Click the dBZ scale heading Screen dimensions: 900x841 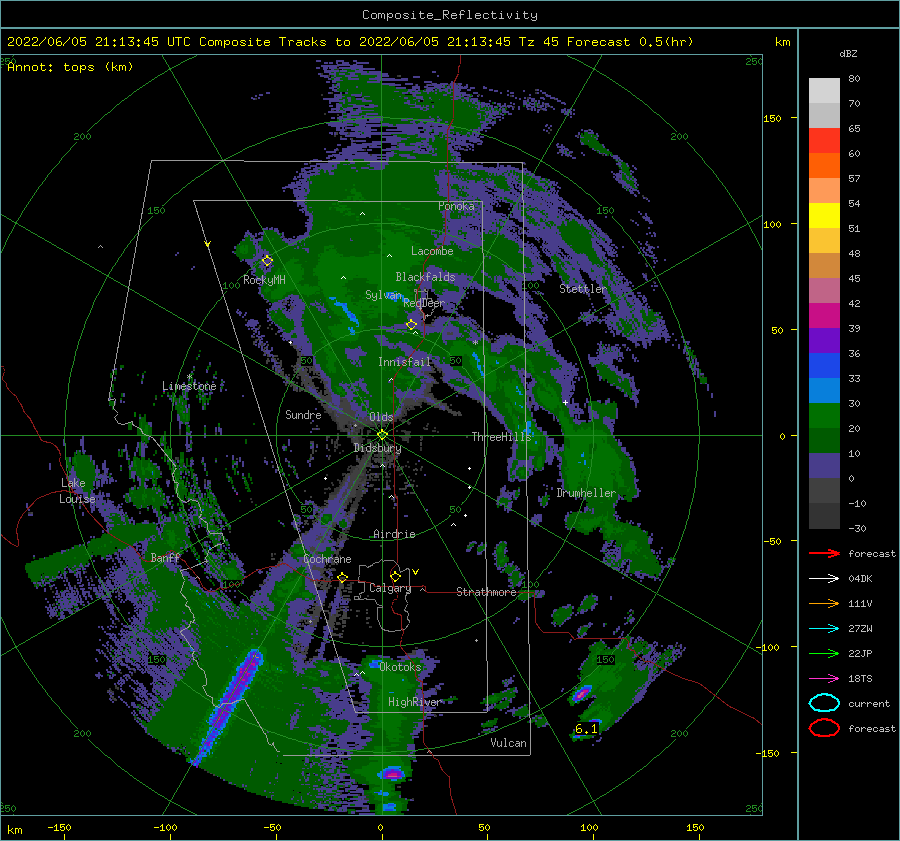point(848,54)
